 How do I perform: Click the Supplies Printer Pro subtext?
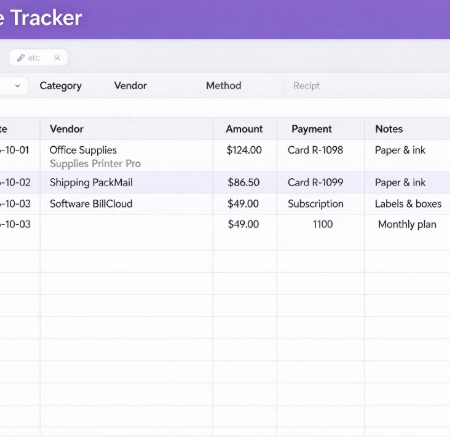tap(95, 164)
